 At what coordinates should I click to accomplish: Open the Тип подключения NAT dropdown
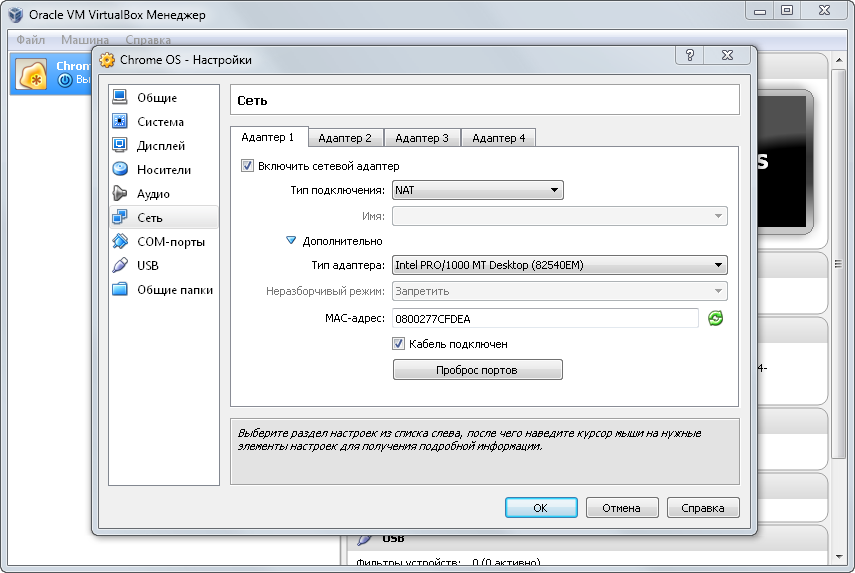click(x=478, y=190)
